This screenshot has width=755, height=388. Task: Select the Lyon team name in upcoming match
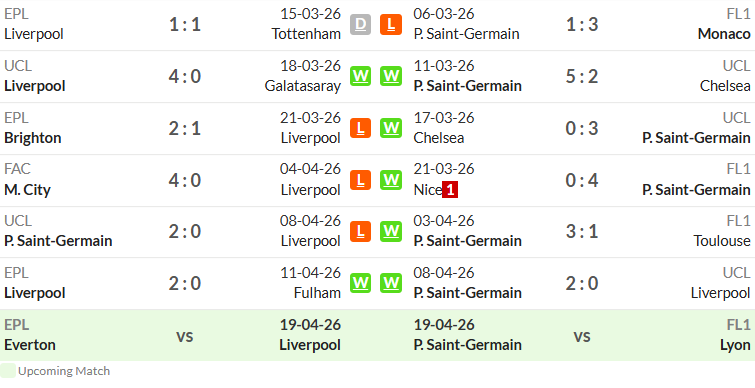[x=735, y=345]
